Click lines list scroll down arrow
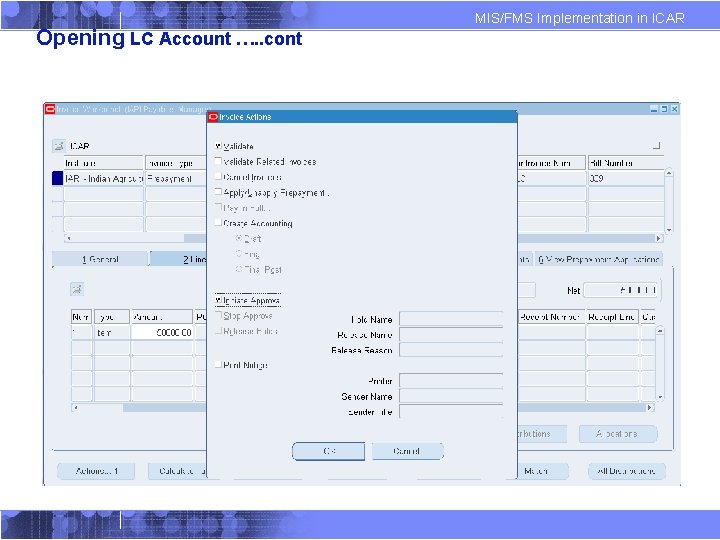 (x=660, y=397)
